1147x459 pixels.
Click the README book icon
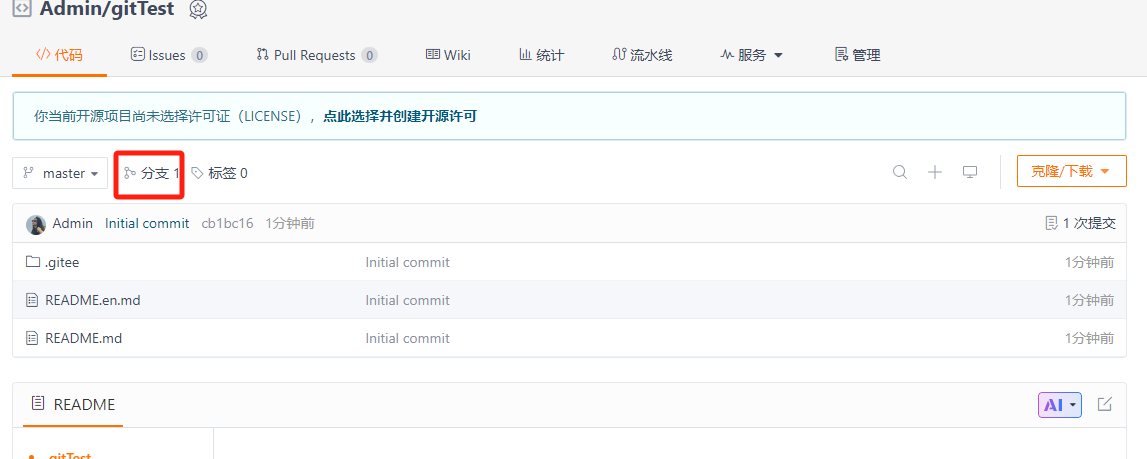(x=36, y=403)
